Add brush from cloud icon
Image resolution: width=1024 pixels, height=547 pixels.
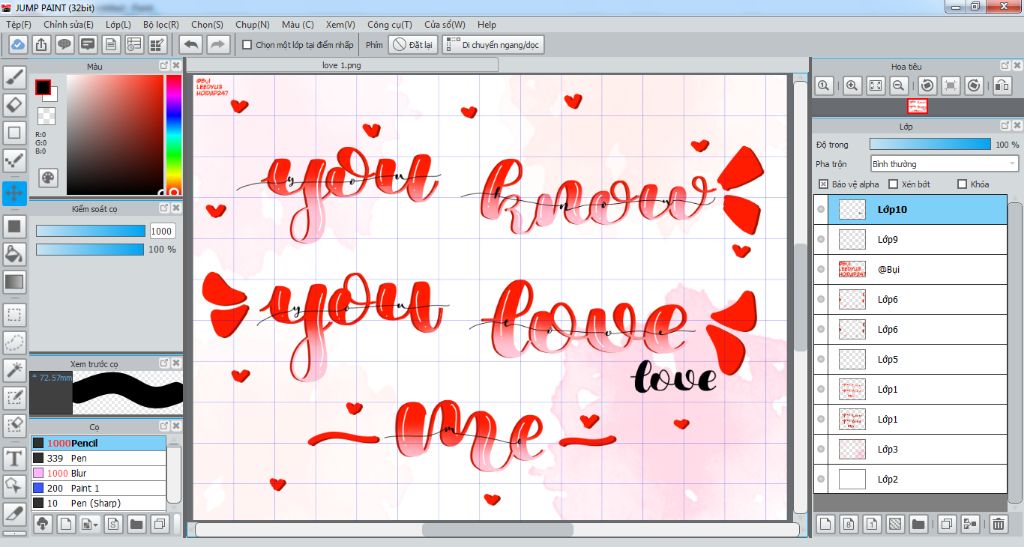(x=42, y=524)
